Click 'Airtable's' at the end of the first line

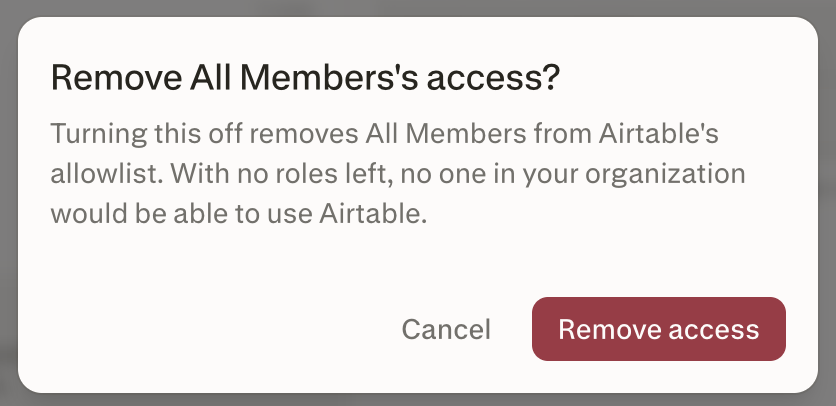[x=659, y=133]
